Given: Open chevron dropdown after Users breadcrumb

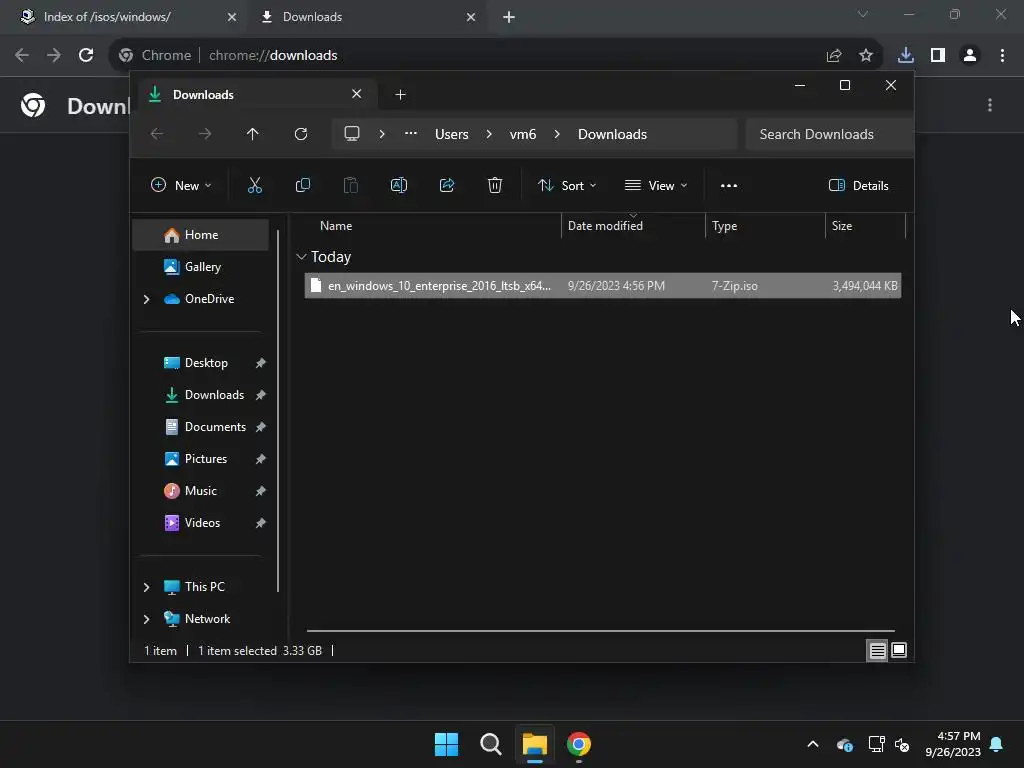Looking at the screenshot, I should pos(489,134).
